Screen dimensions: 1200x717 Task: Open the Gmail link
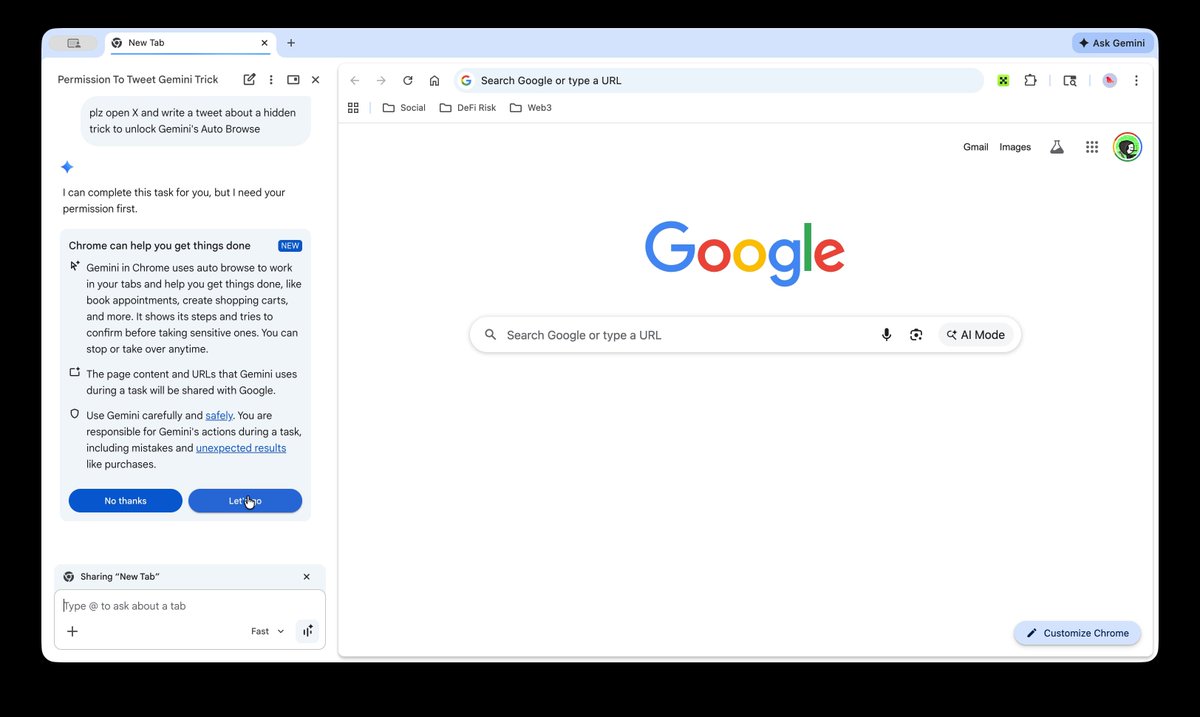tap(975, 147)
